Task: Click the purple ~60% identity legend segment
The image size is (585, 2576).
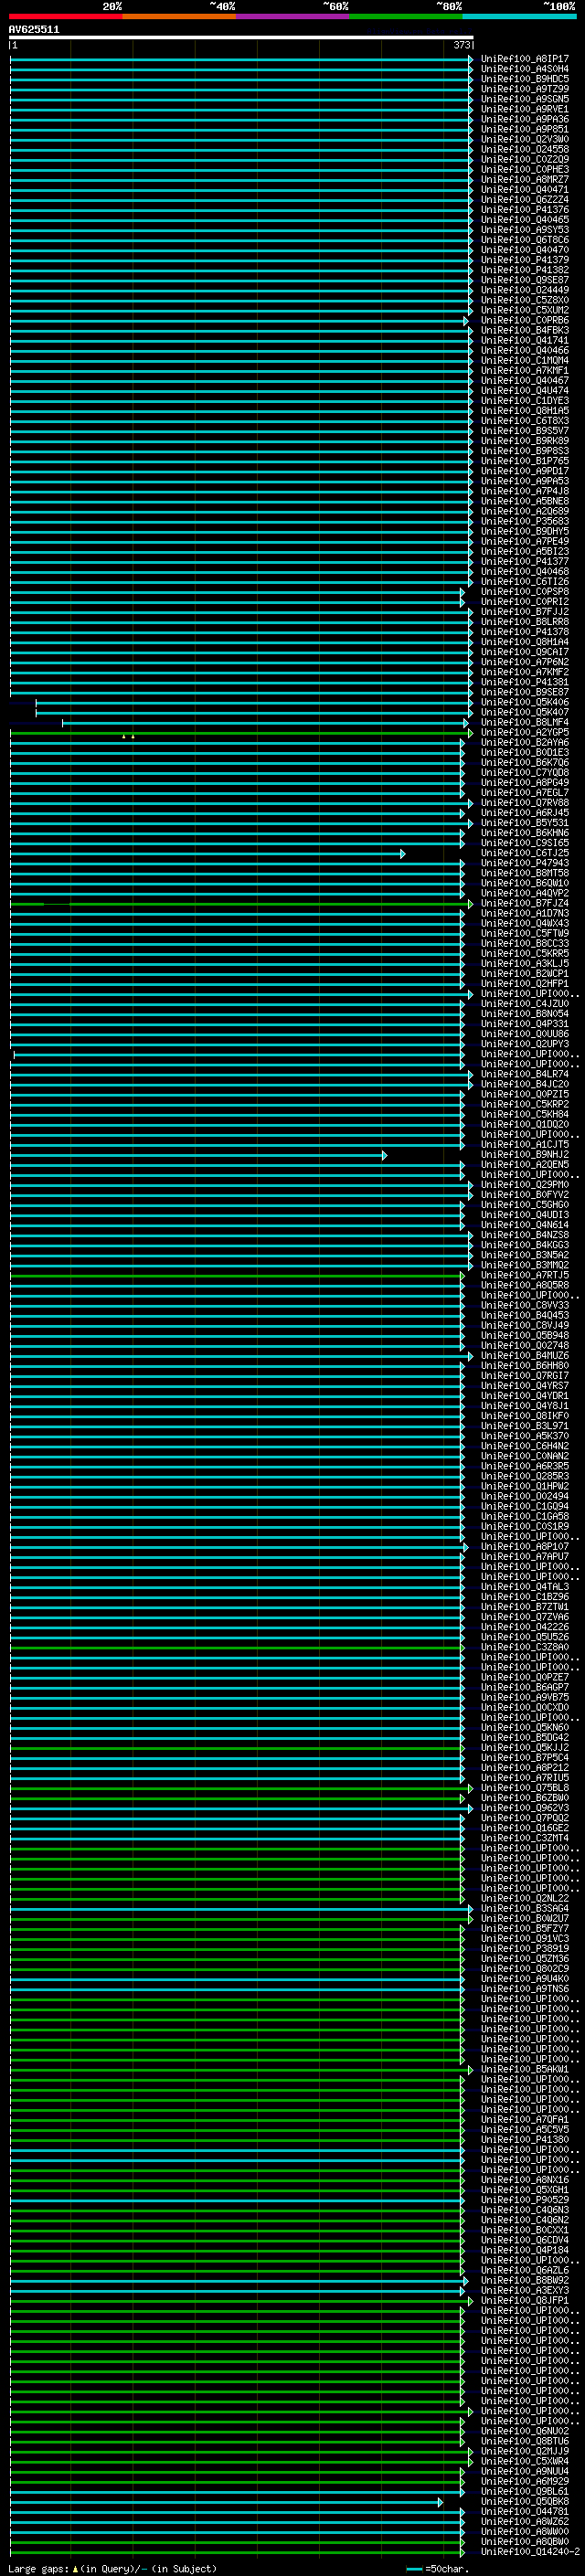Action: [292, 16]
